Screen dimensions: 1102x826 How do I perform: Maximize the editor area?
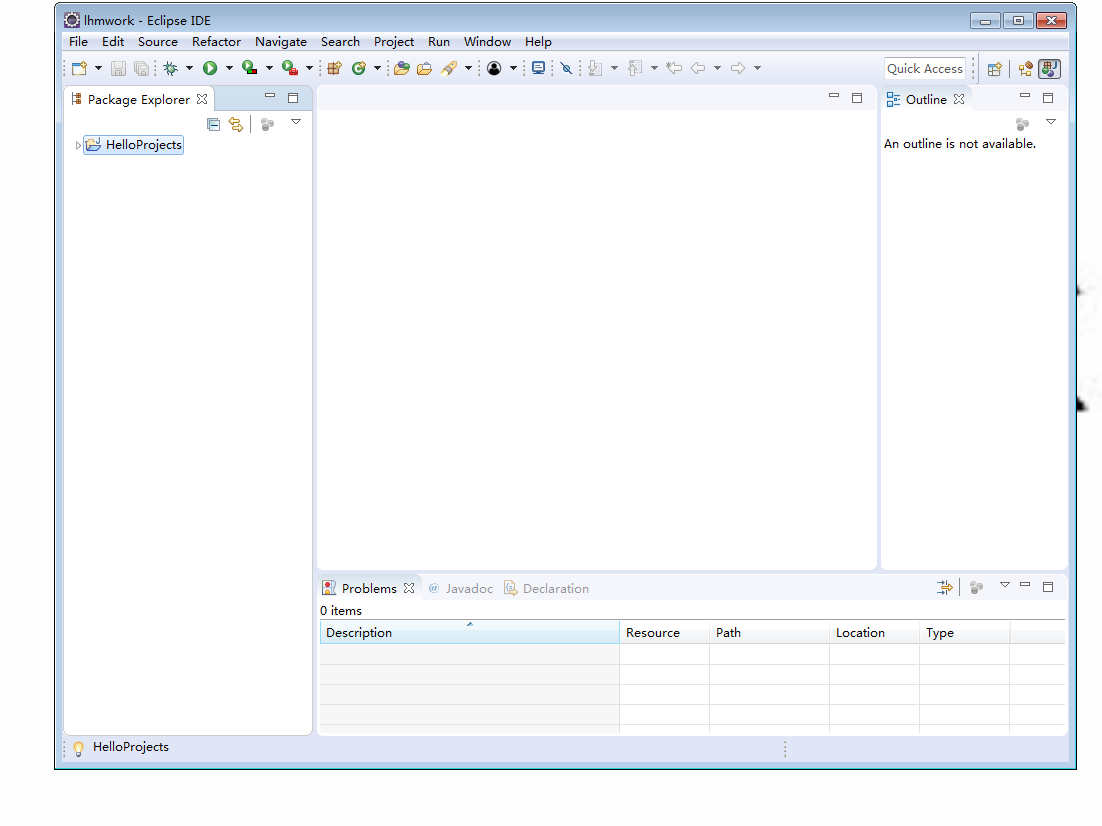click(x=857, y=98)
